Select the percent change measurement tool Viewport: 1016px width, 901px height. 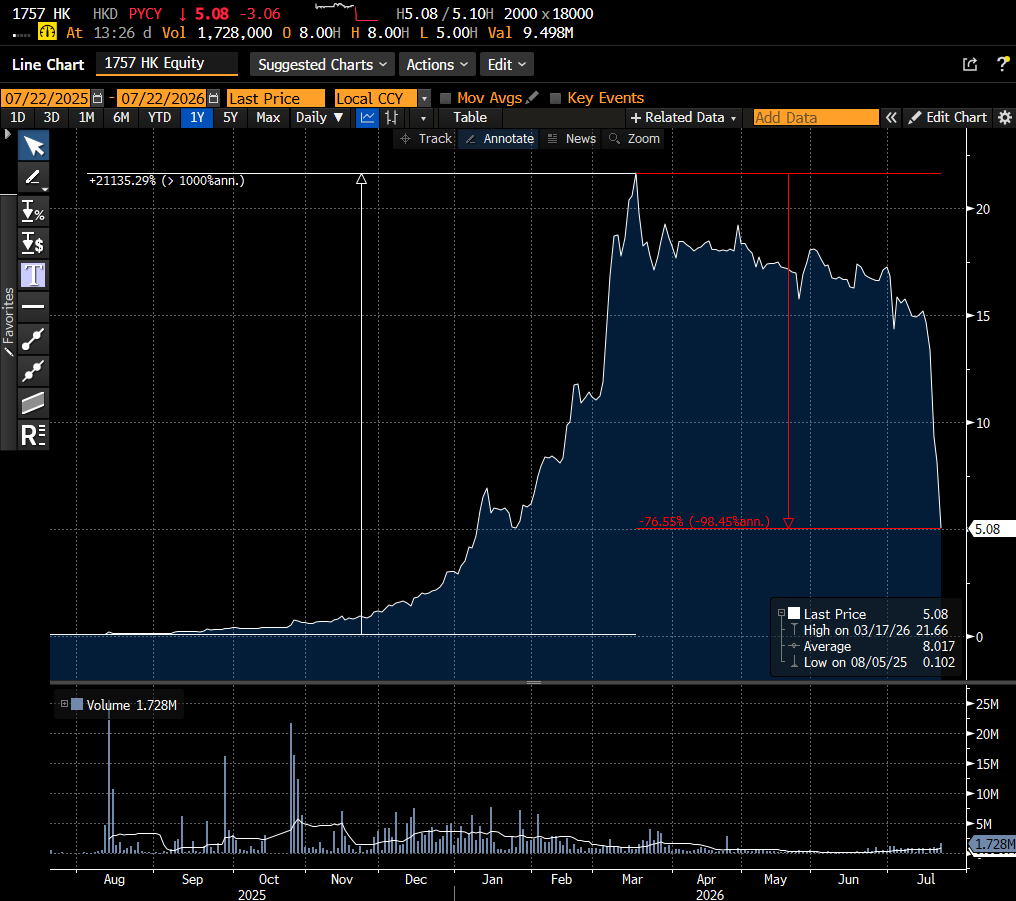33,212
